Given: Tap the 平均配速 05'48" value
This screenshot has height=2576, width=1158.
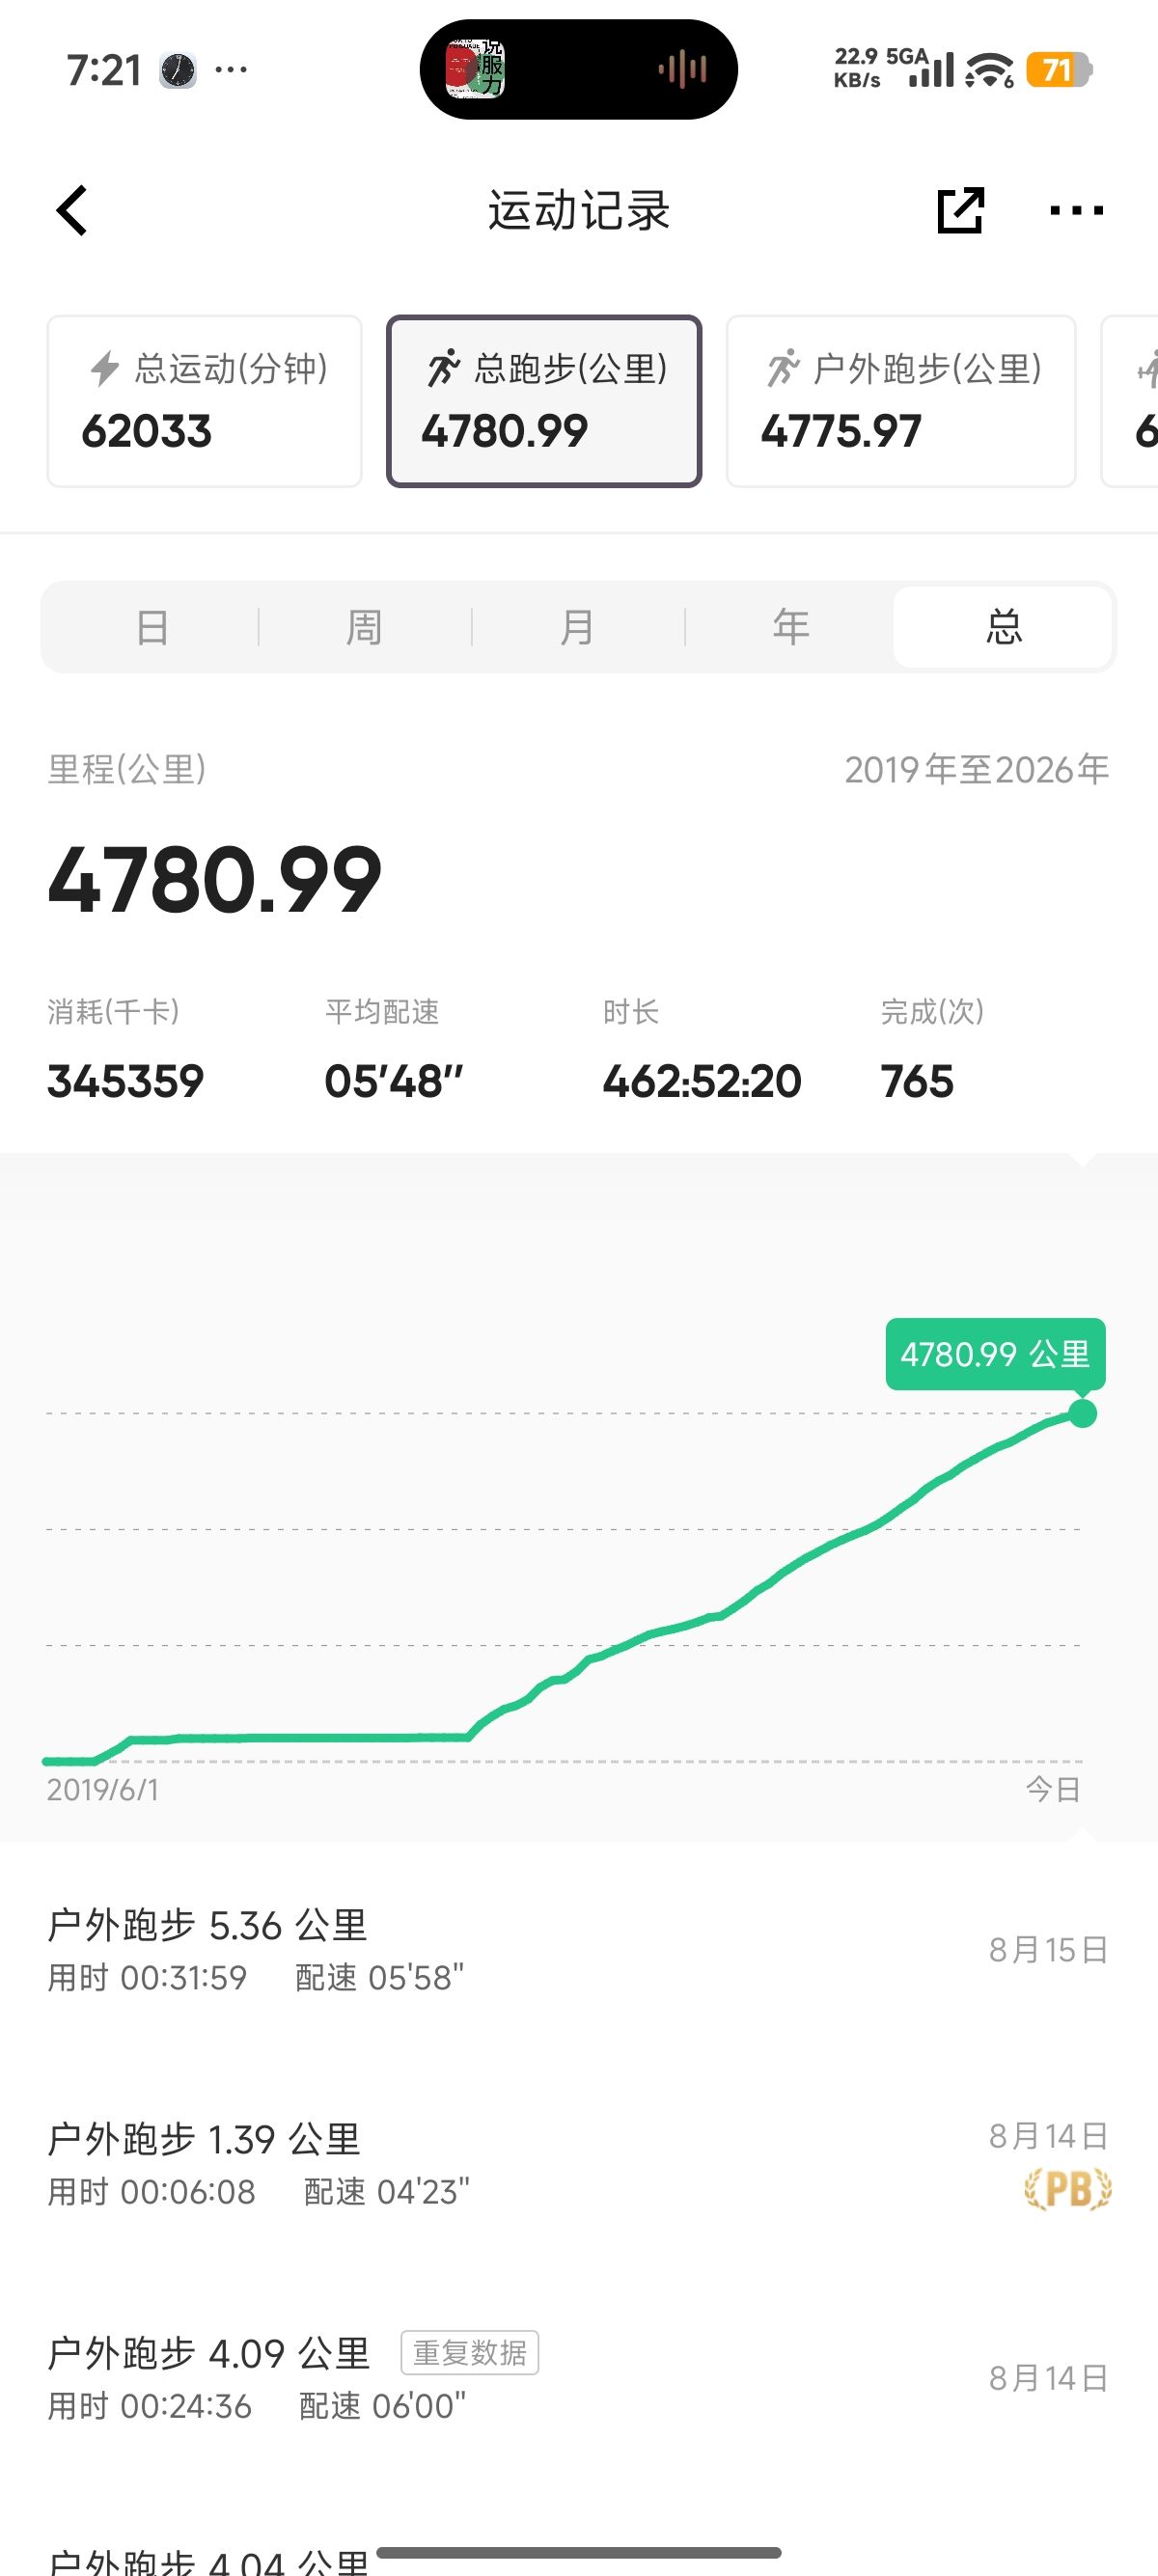Looking at the screenshot, I should 394,1081.
